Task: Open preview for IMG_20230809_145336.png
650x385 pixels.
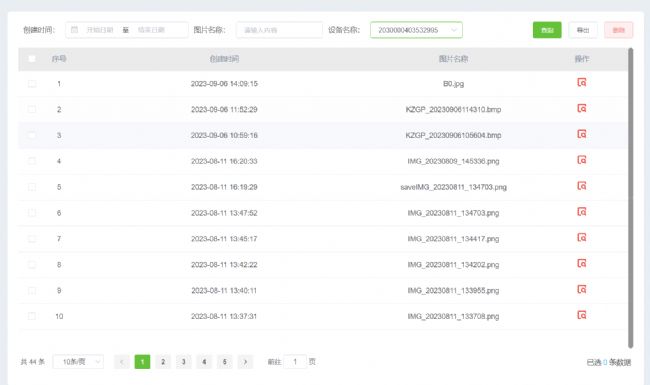Action: pyautogui.click(x=582, y=160)
